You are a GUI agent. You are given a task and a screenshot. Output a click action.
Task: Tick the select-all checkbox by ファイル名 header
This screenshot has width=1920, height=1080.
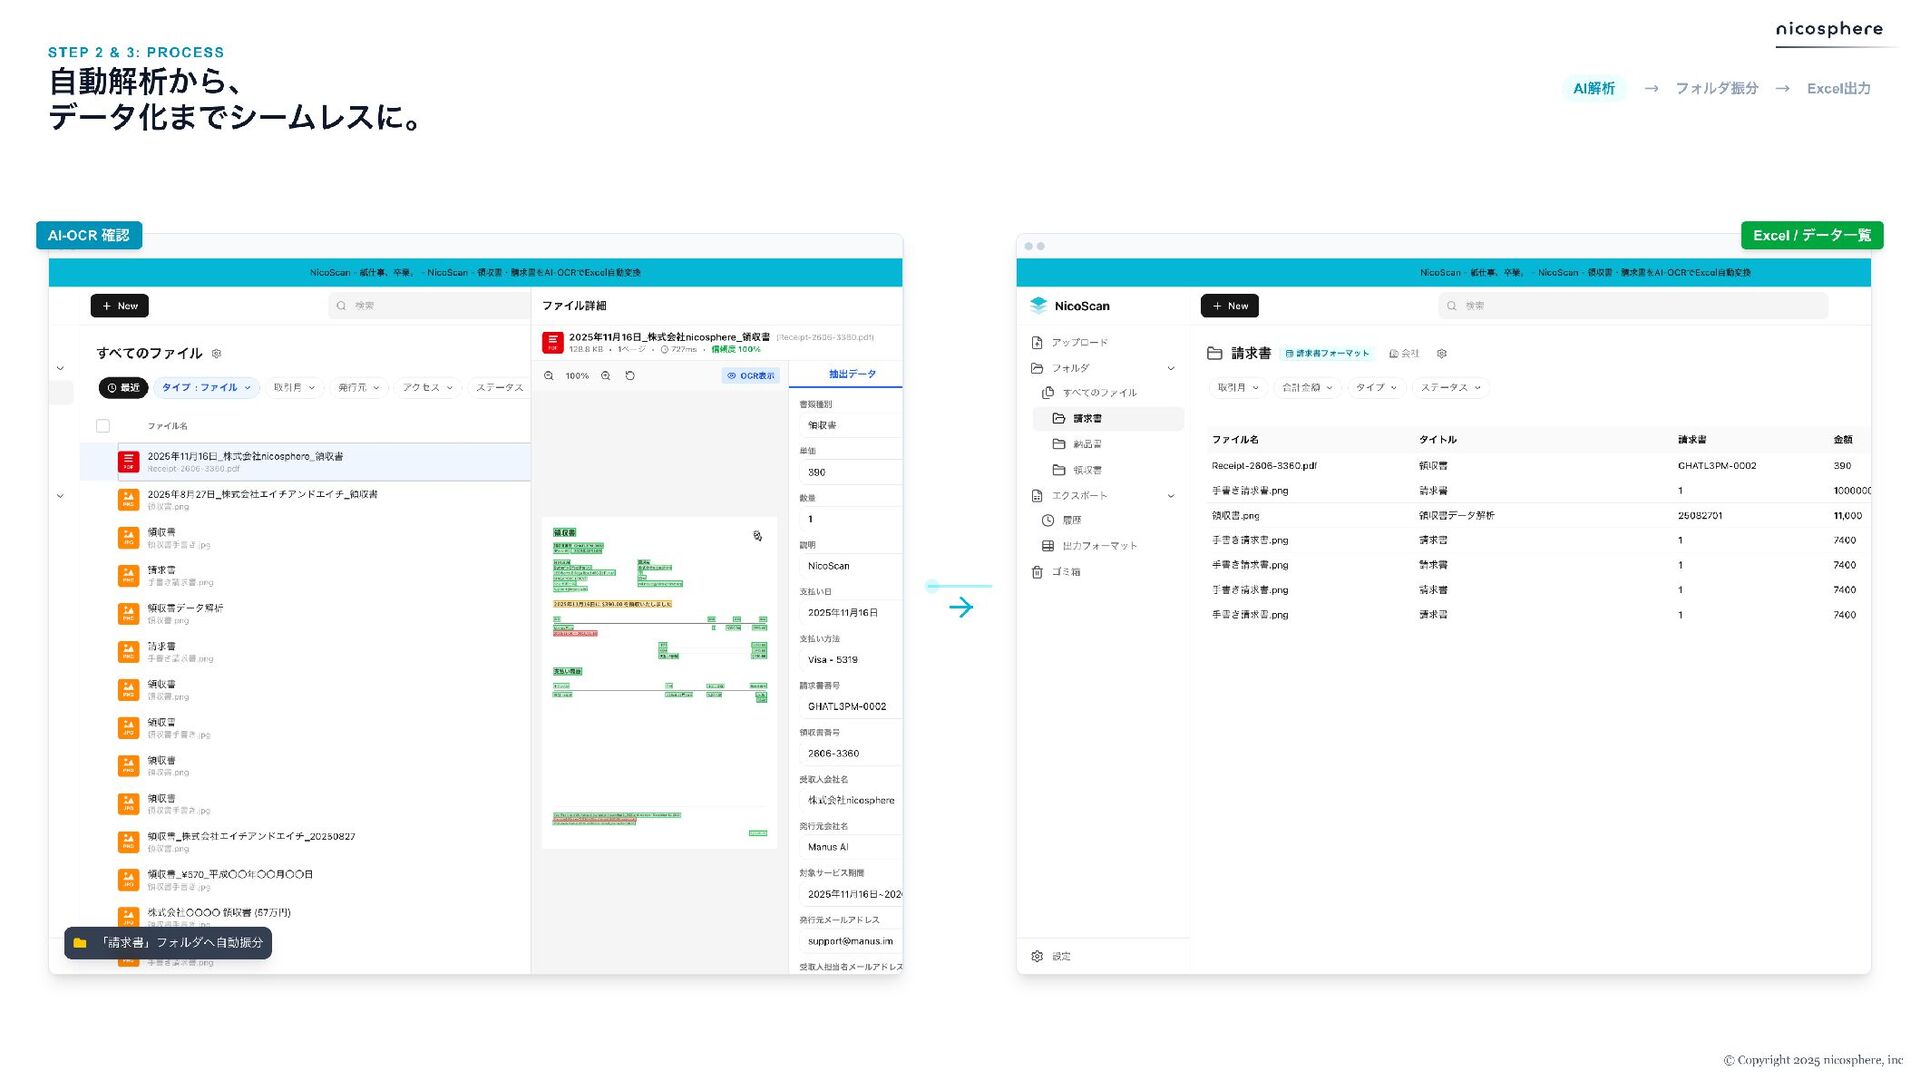click(x=103, y=426)
